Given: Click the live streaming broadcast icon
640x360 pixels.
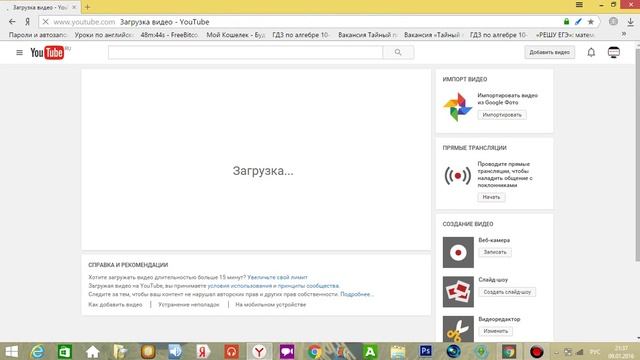Looking at the screenshot, I should click(458, 176).
